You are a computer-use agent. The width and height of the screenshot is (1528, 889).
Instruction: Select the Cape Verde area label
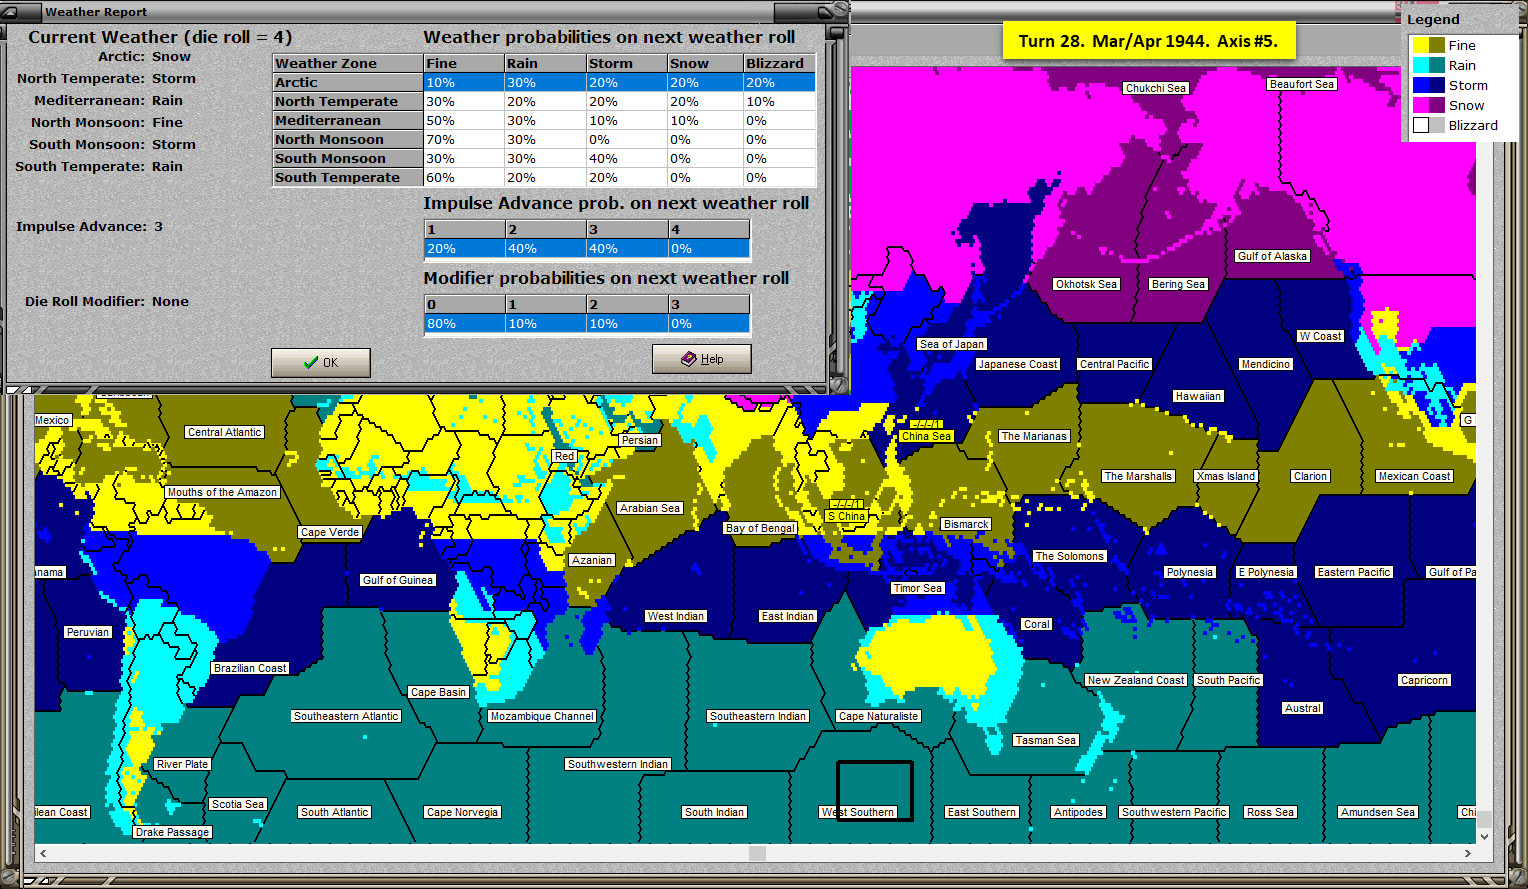tap(330, 532)
